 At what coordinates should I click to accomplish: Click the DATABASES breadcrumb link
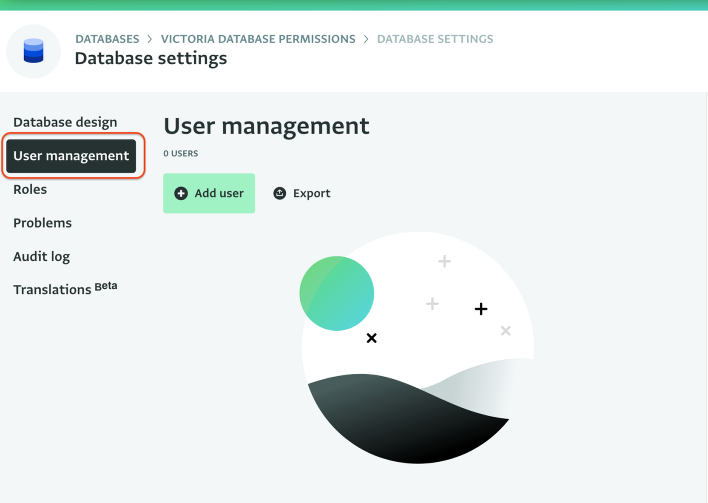tap(107, 39)
